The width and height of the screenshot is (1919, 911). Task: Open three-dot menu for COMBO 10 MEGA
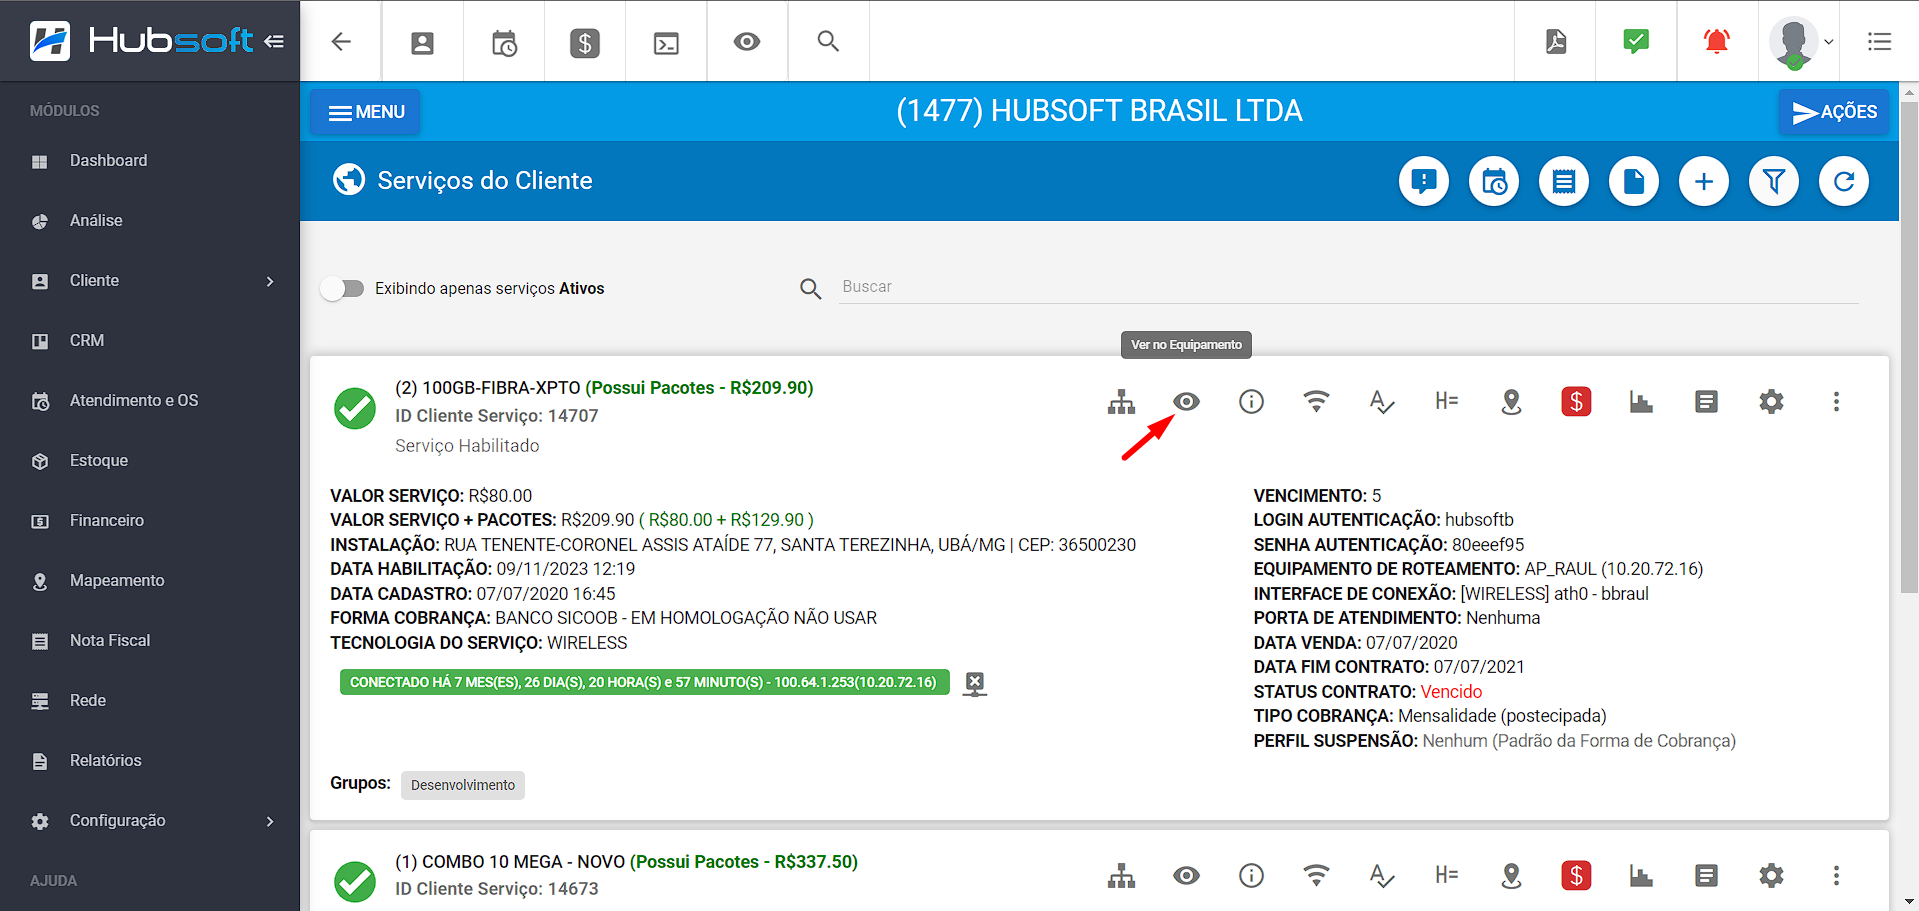1836,876
